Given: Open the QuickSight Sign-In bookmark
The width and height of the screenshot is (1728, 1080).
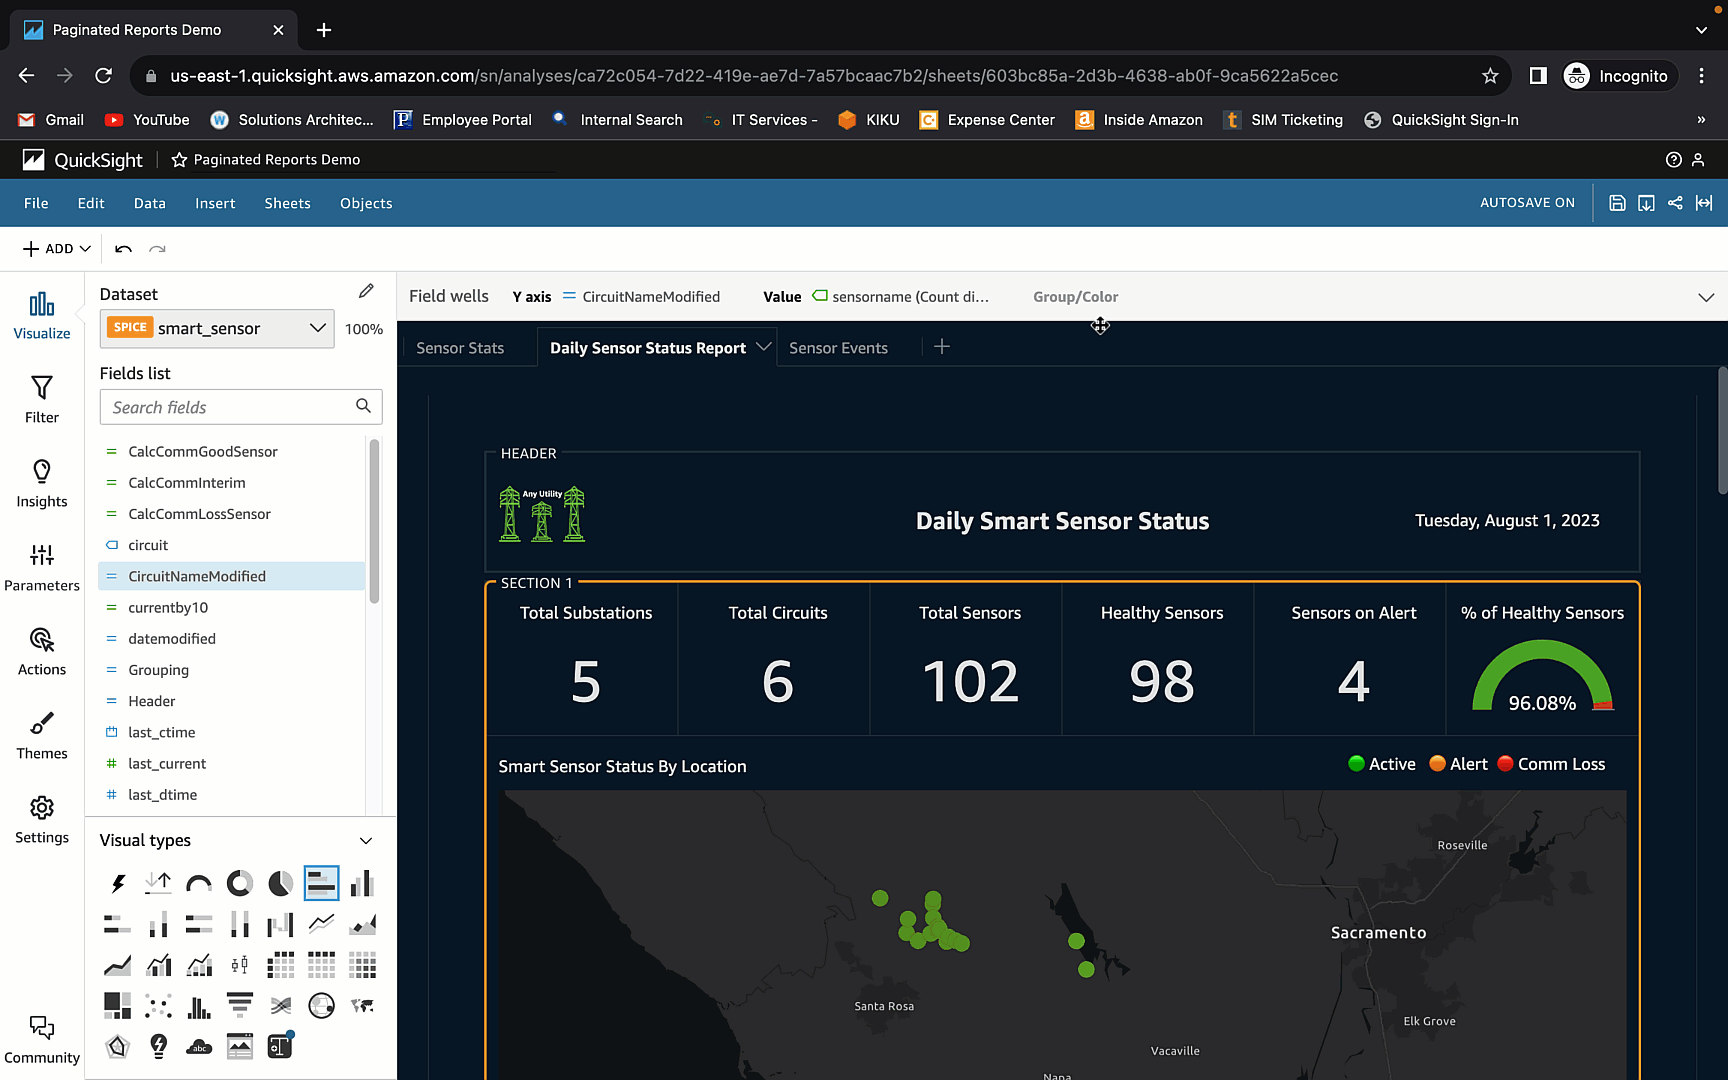Looking at the screenshot, I should coord(1441,119).
